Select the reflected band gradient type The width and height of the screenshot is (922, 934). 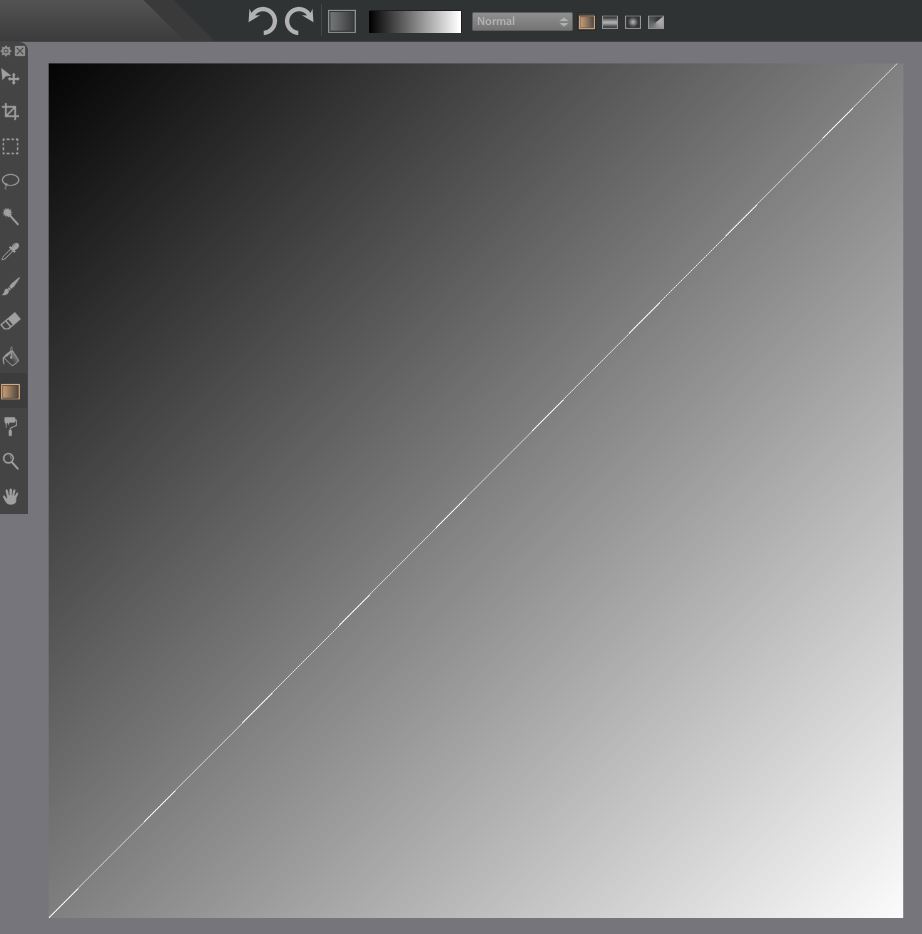point(610,22)
